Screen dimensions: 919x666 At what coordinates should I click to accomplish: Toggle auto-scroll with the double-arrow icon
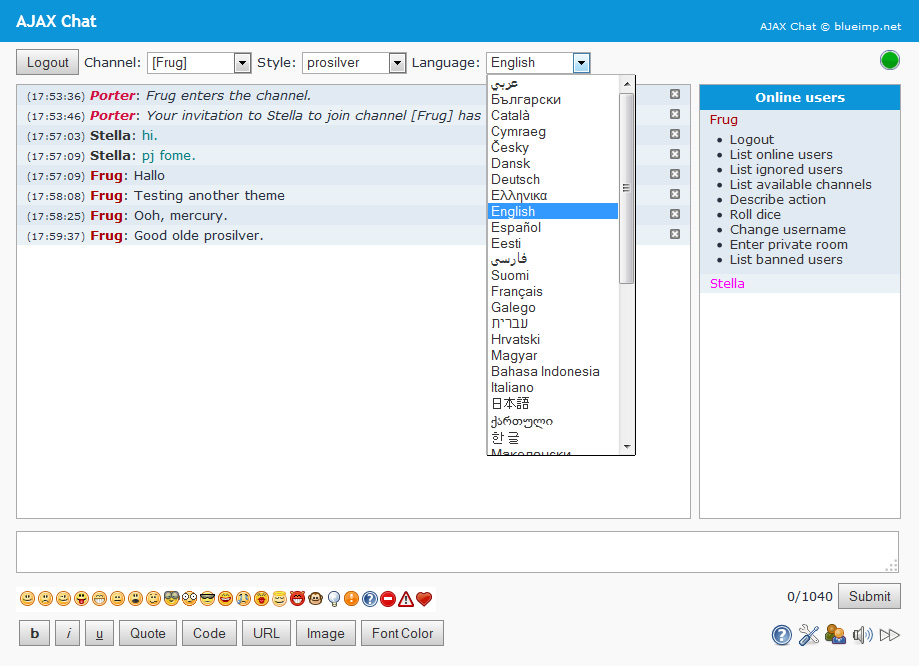click(x=889, y=635)
